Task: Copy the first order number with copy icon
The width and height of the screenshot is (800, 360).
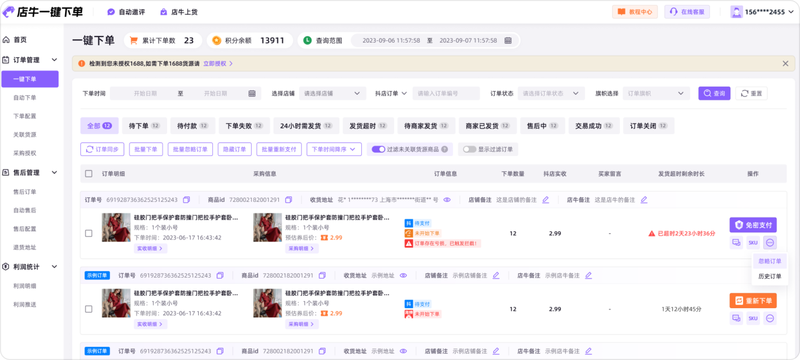Action: [186, 200]
